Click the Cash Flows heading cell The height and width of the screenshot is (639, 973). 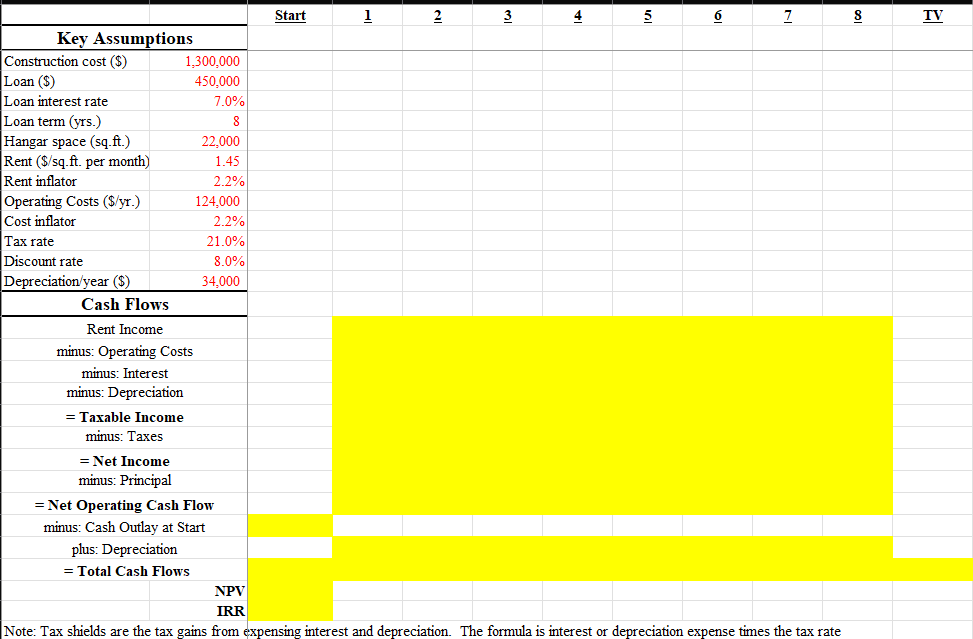124,304
